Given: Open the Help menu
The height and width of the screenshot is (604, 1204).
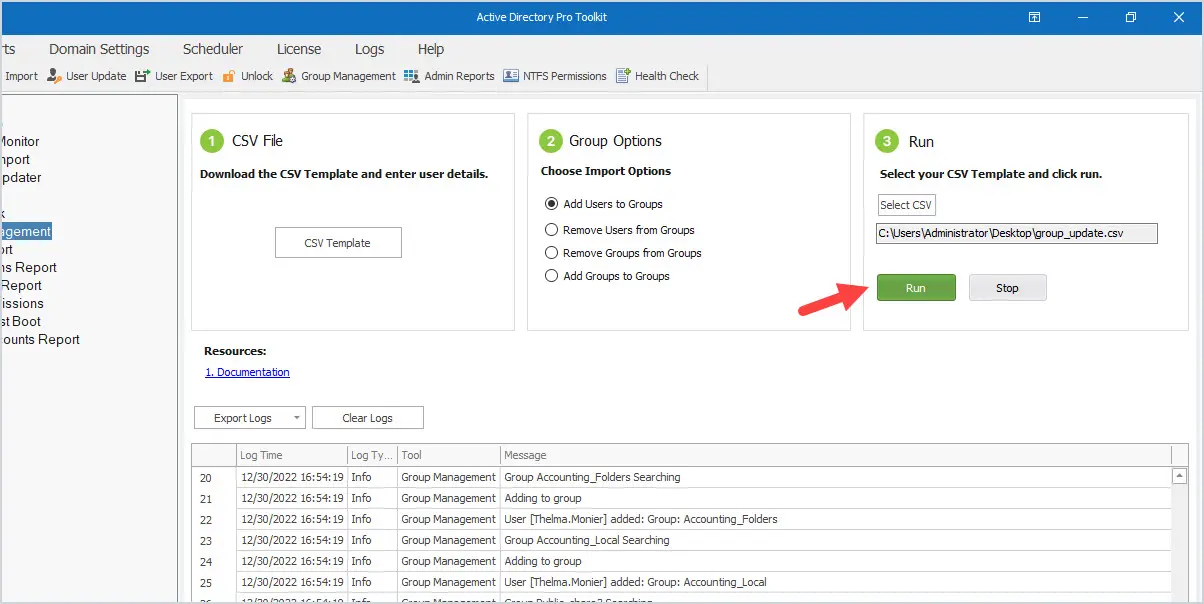Looking at the screenshot, I should [x=431, y=49].
